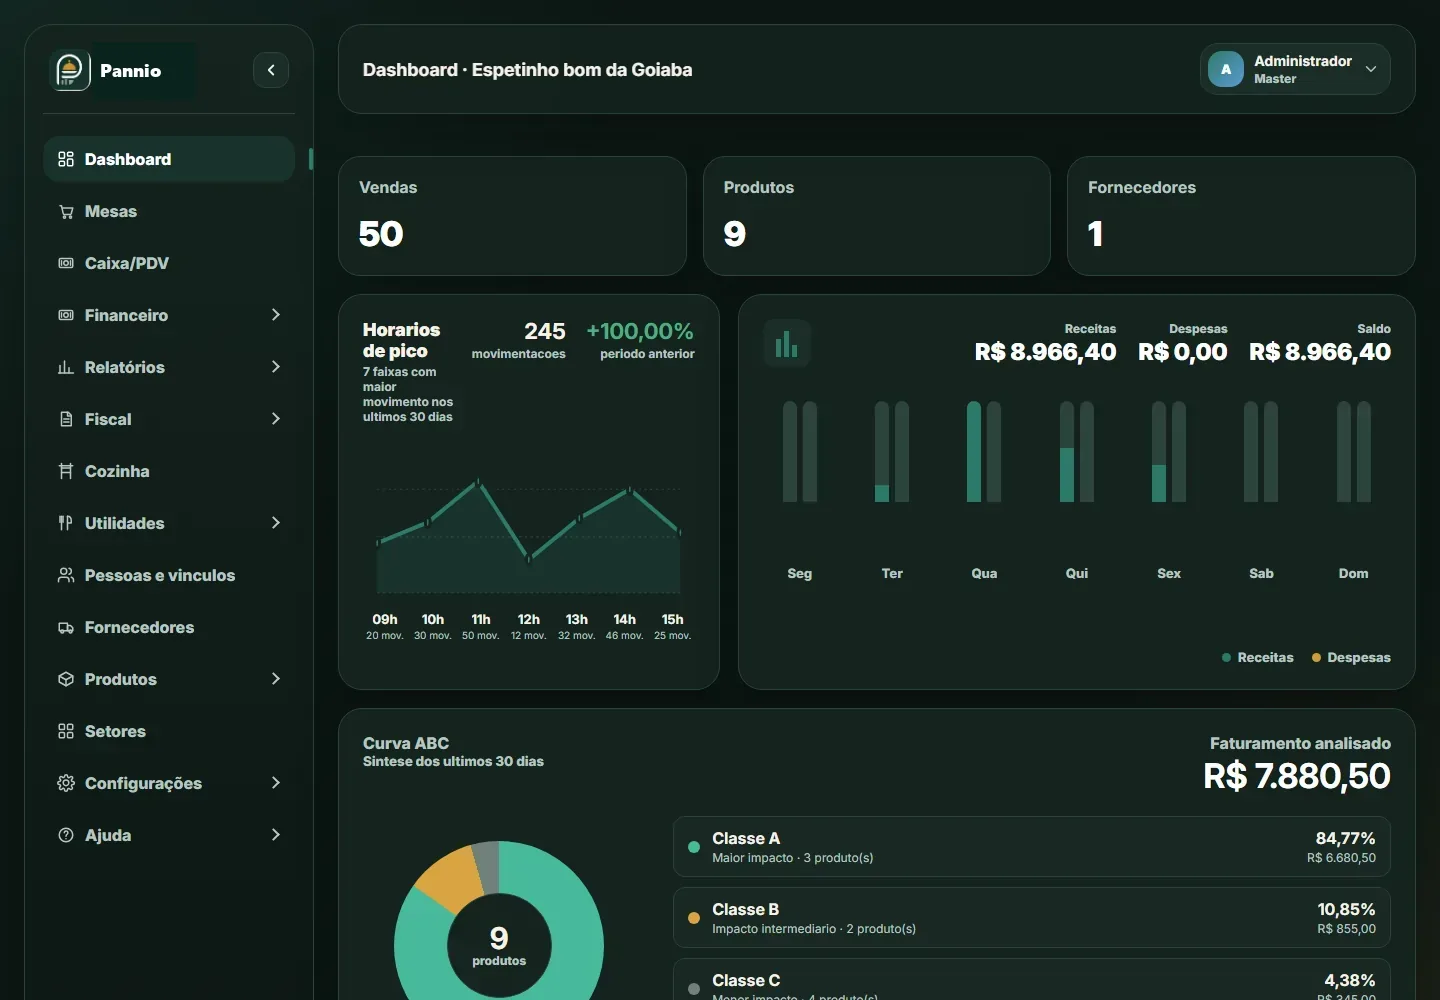This screenshot has height=1000, width=1440.
Task: Click the bar chart icon in revenue panel
Action: (787, 344)
